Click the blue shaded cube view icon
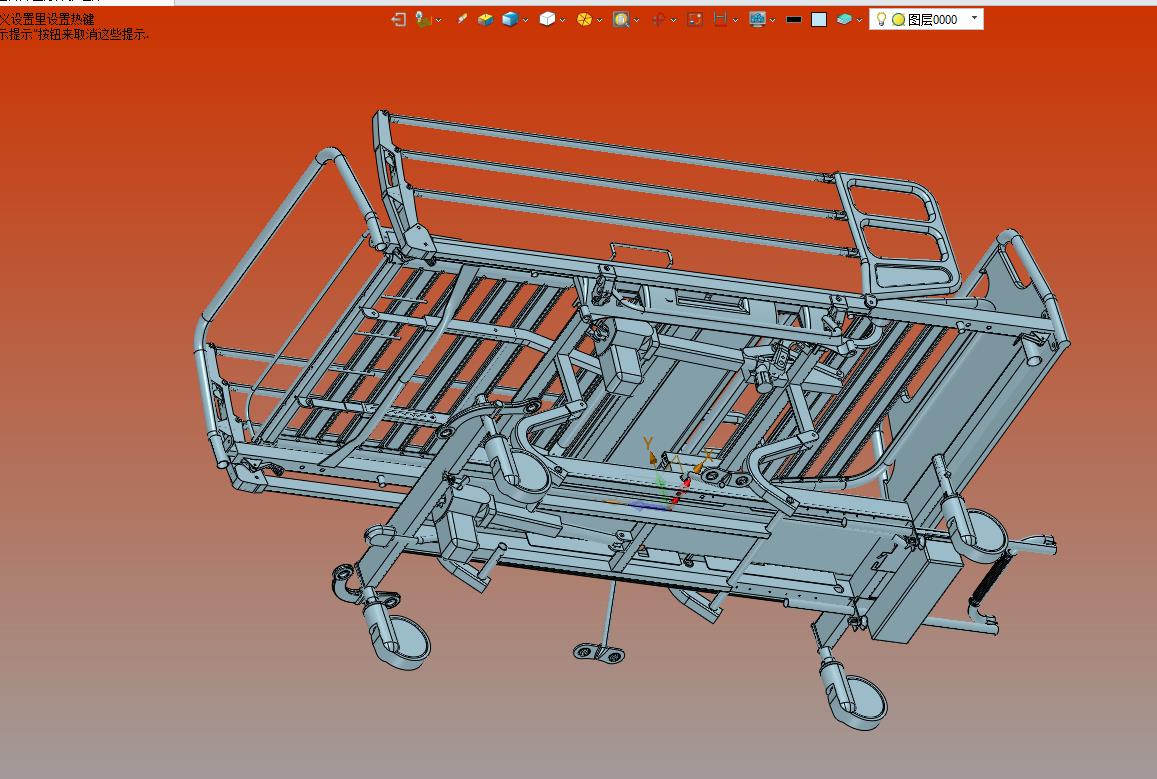The width and height of the screenshot is (1157, 779). pos(510,20)
